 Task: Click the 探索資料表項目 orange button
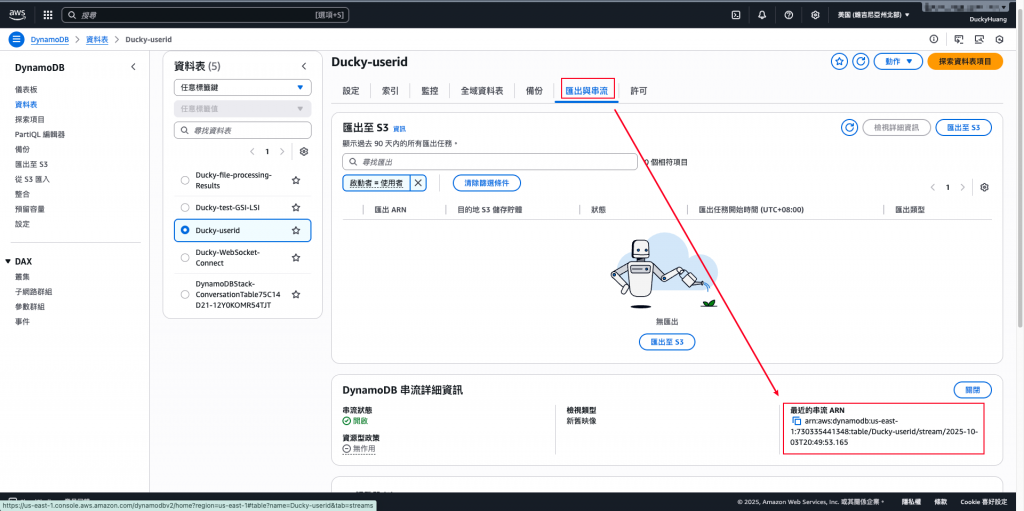pyautogui.click(x=965, y=61)
